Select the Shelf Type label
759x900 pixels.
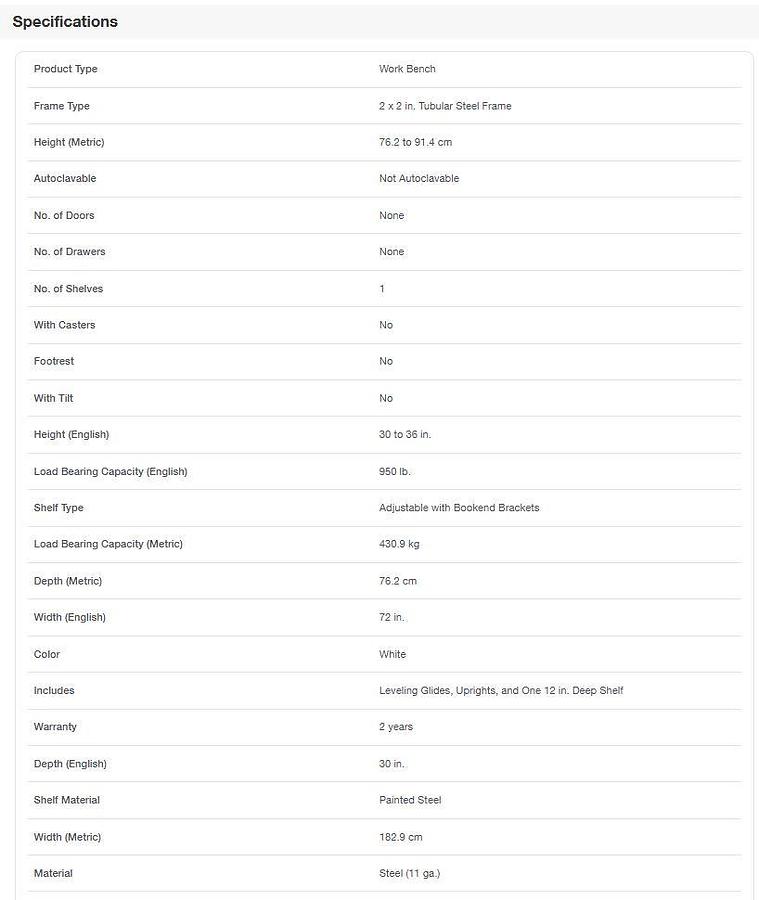[59, 508]
